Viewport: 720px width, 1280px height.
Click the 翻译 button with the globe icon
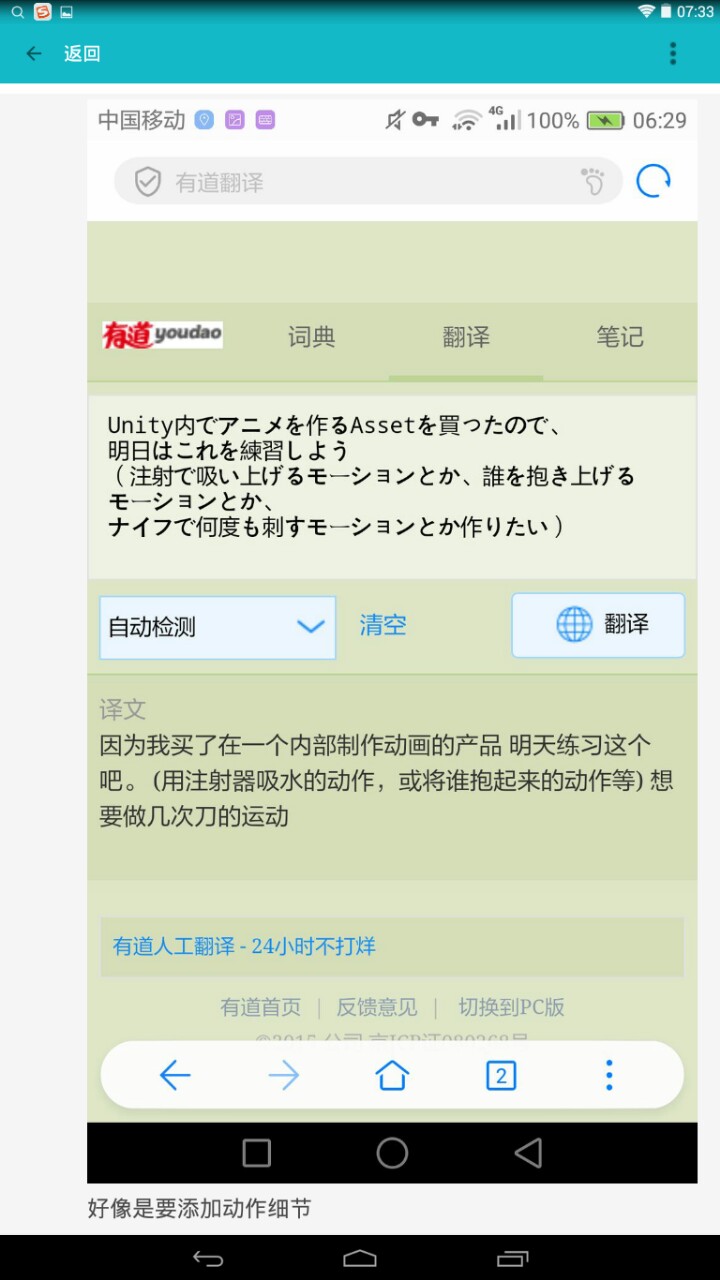coord(598,625)
